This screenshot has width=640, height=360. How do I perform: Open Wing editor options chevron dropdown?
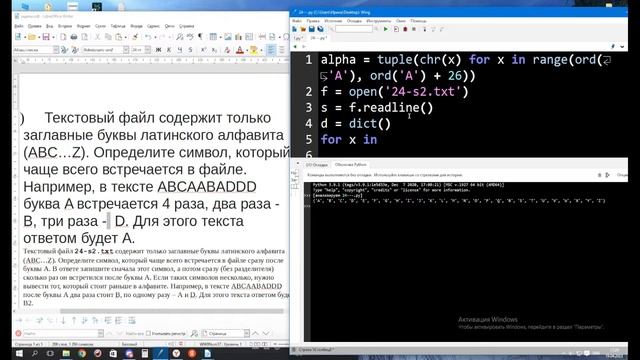622,47
